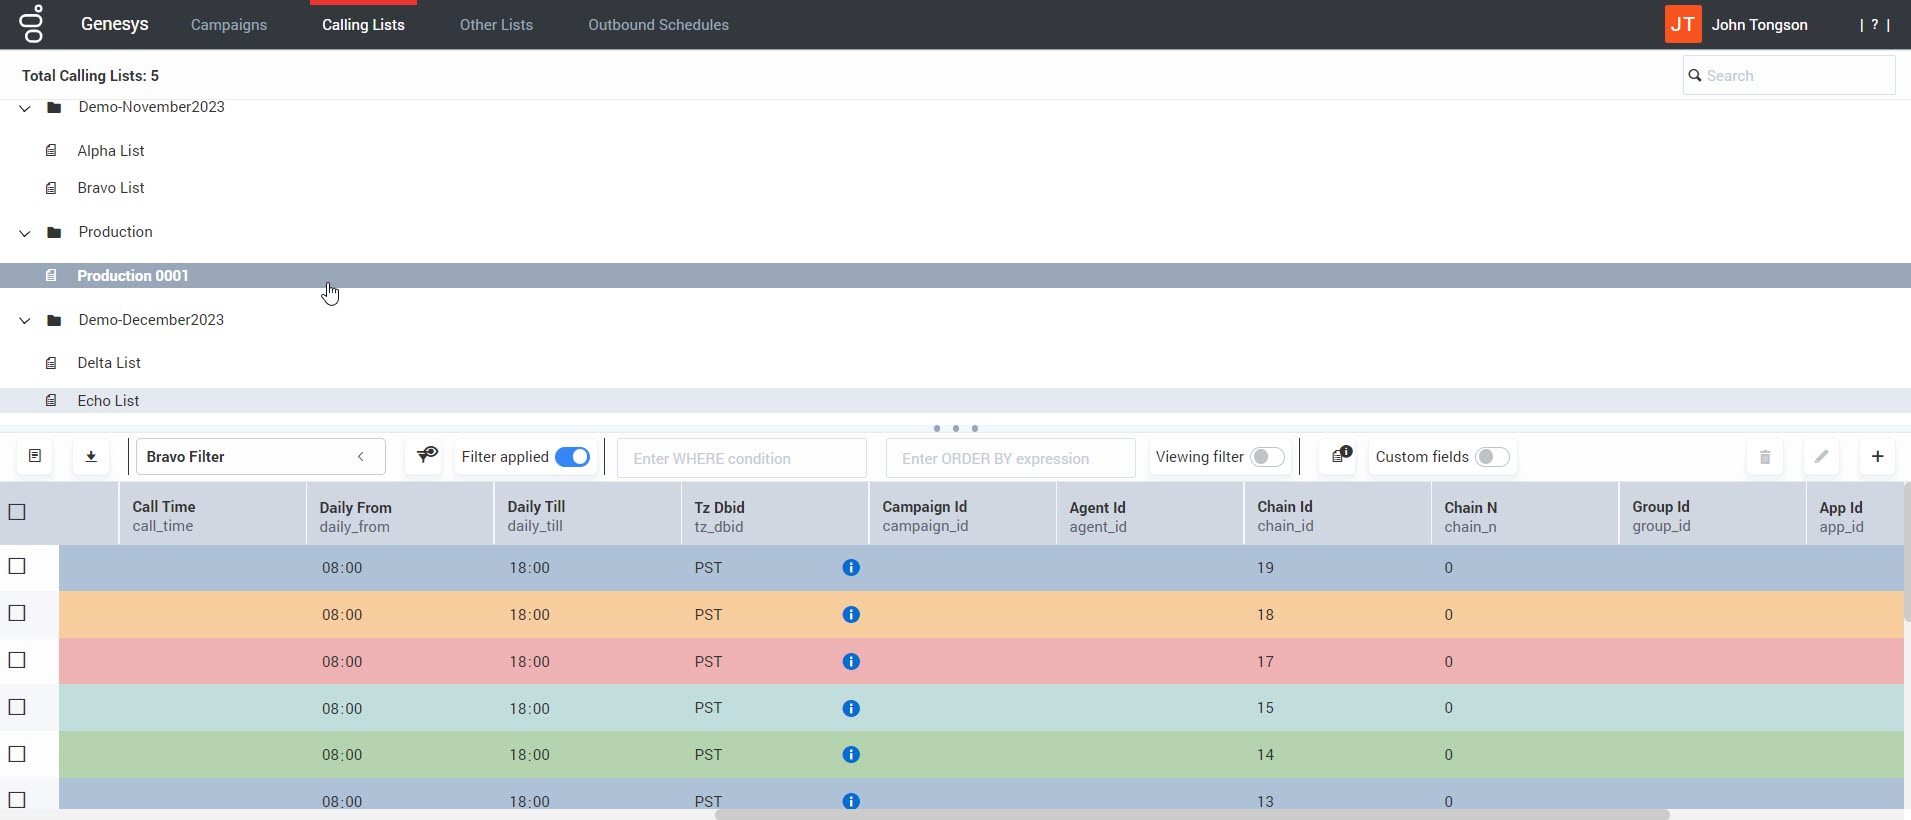Enable the Custom fields switch
Viewport: 1911px width, 820px height.
[x=1491, y=457]
